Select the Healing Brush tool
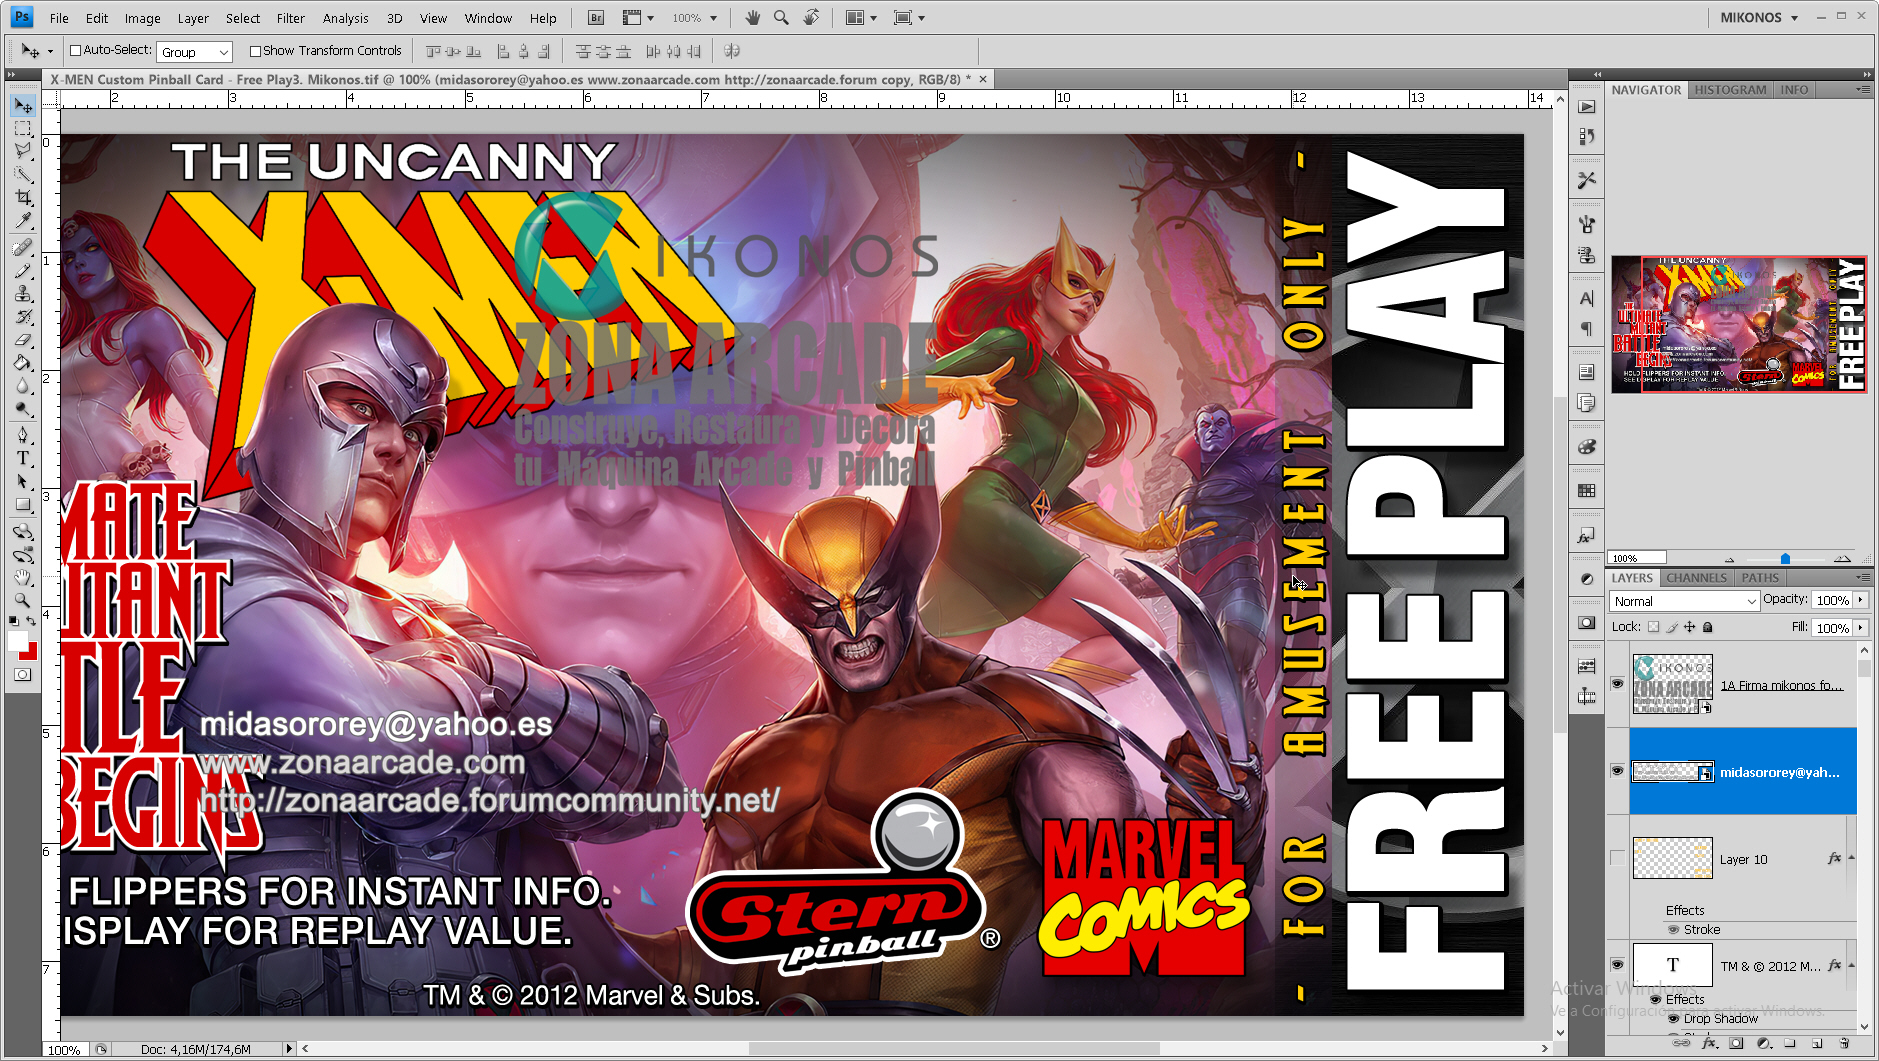This screenshot has width=1879, height=1061. (23, 247)
